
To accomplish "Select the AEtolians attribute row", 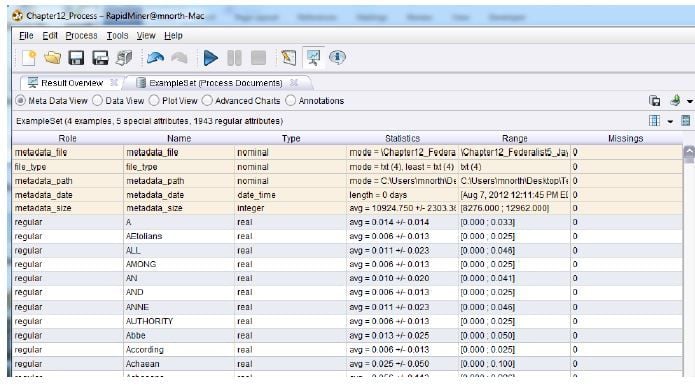I will pyautogui.click(x=348, y=236).
